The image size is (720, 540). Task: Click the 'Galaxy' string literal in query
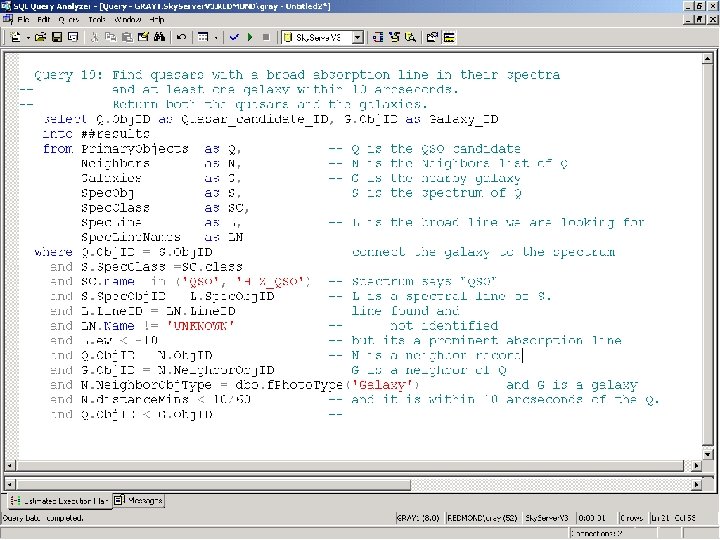click(x=382, y=385)
